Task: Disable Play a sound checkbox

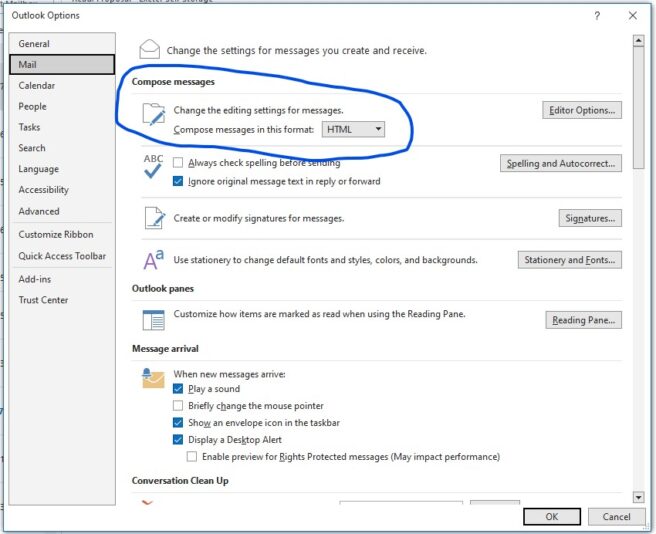Action: click(178, 389)
